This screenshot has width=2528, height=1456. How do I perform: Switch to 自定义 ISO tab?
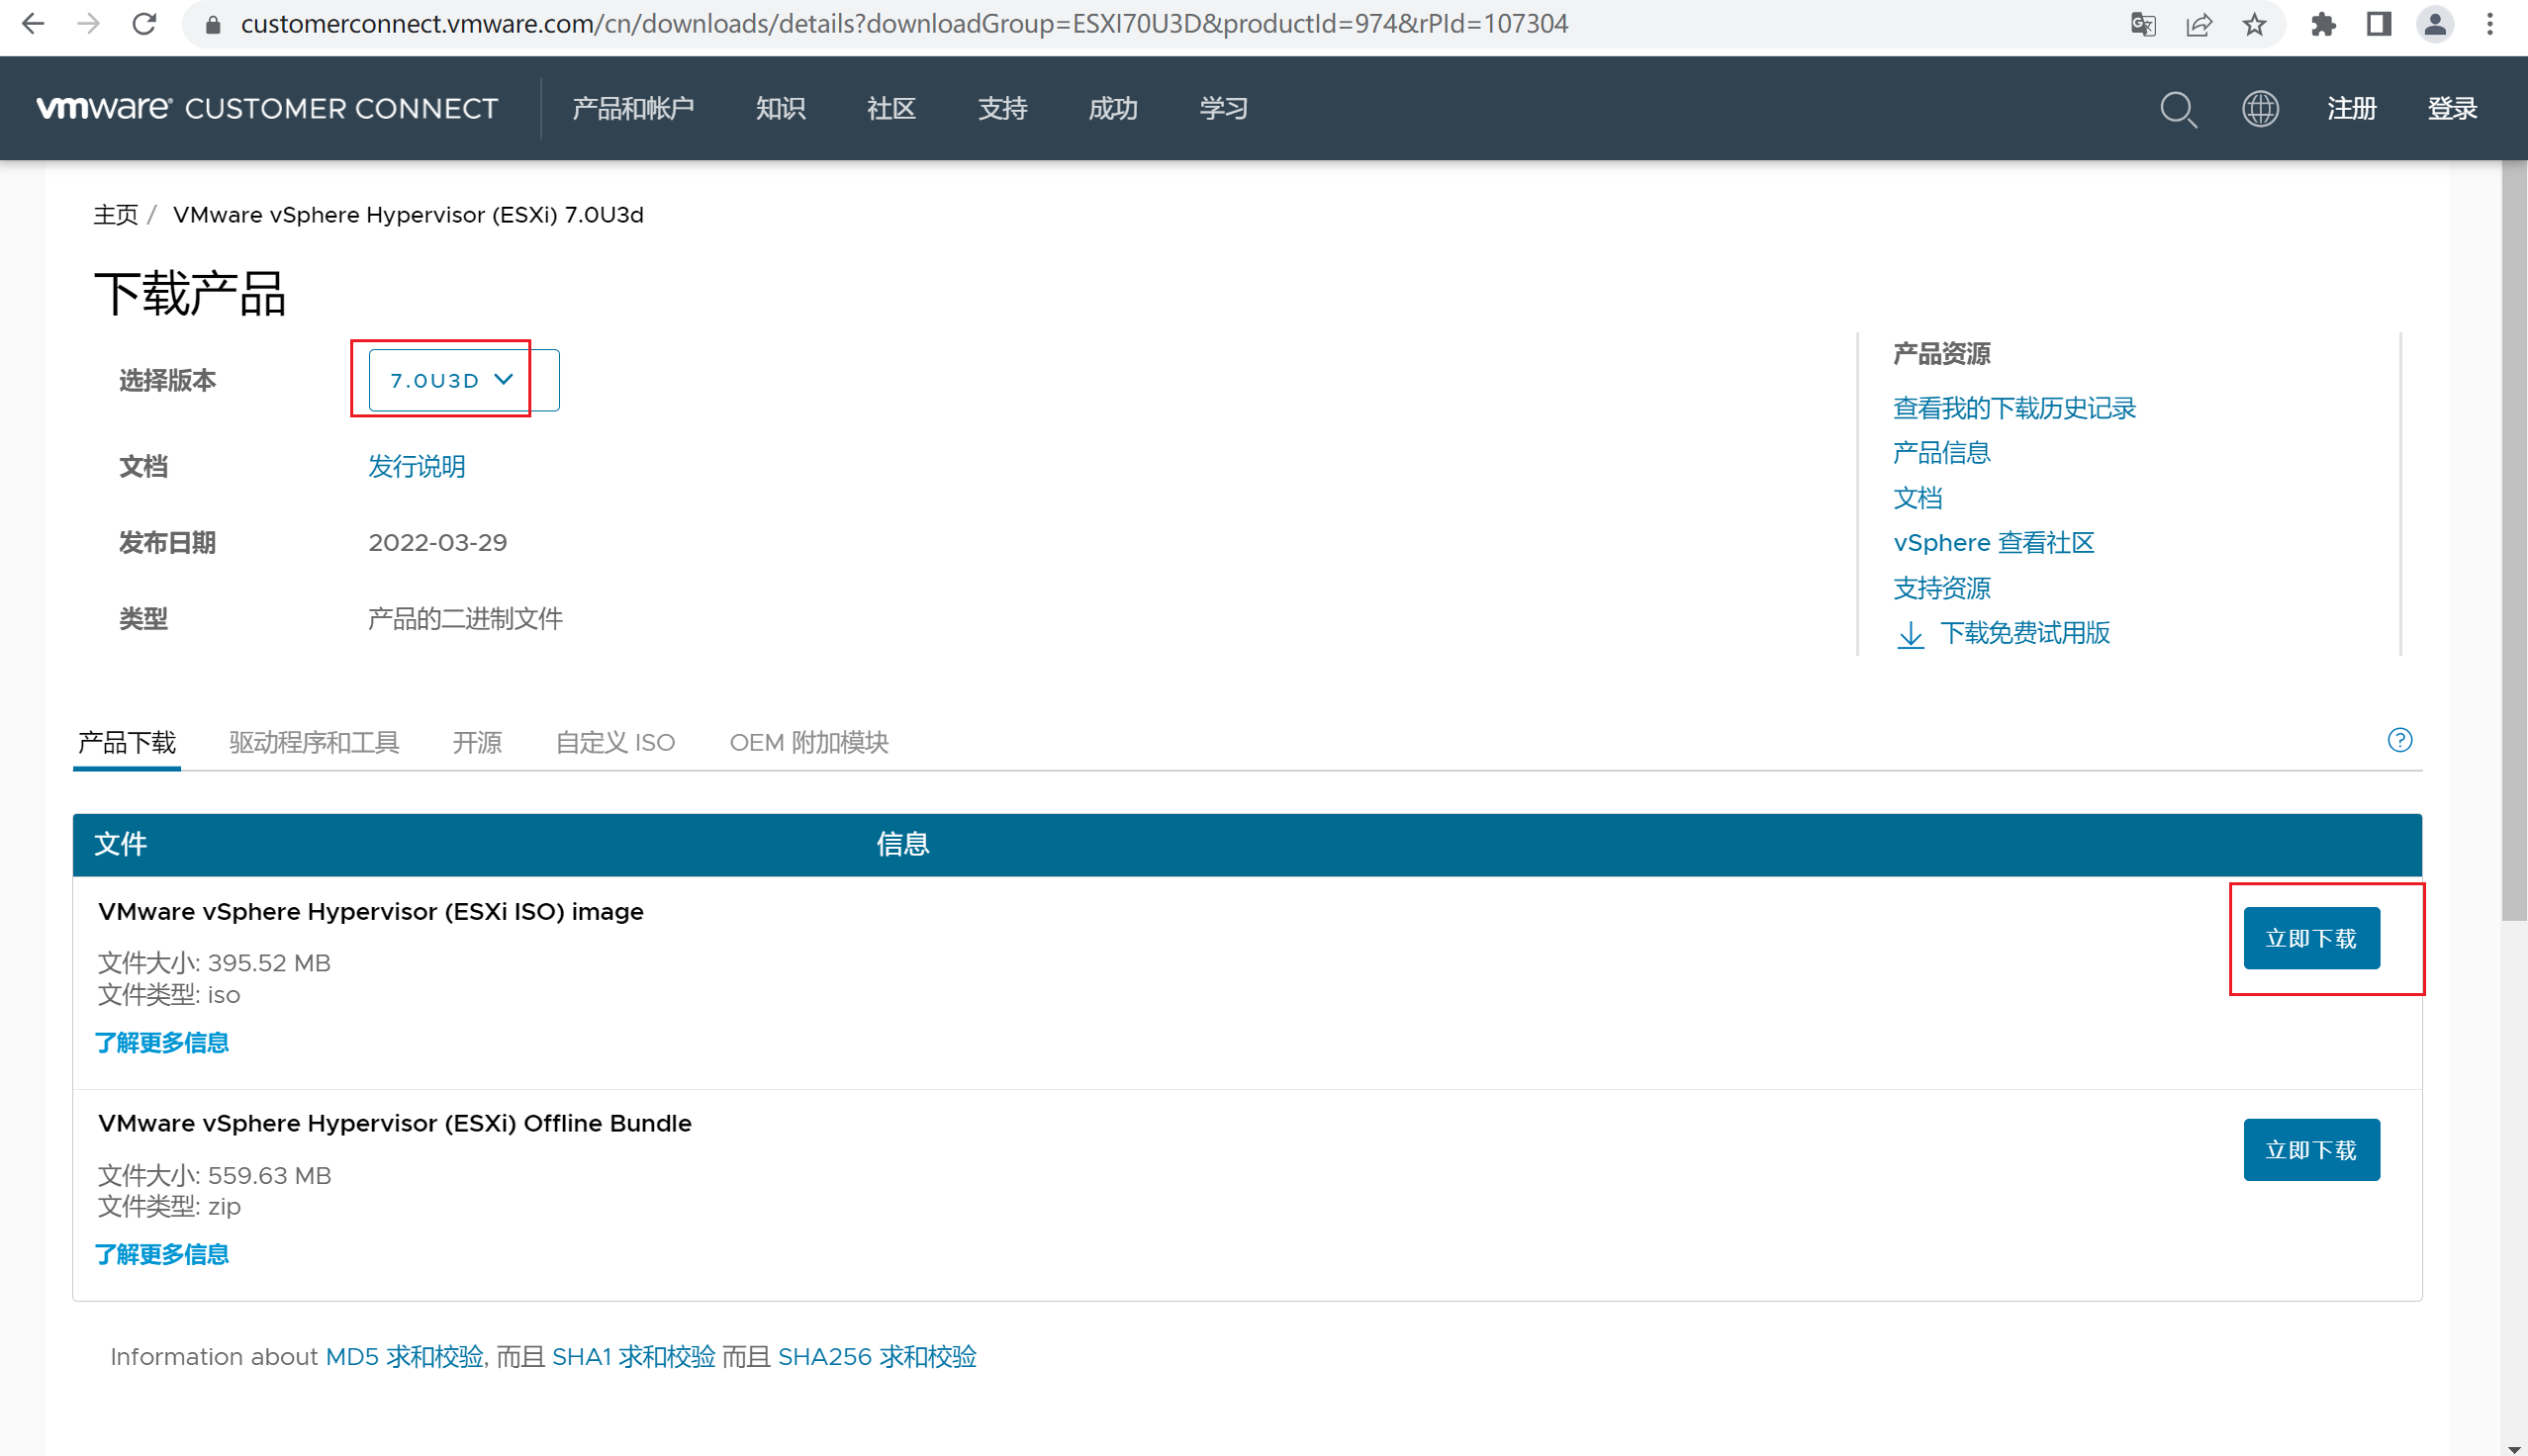pyautogui.click(x=615, y=742)
